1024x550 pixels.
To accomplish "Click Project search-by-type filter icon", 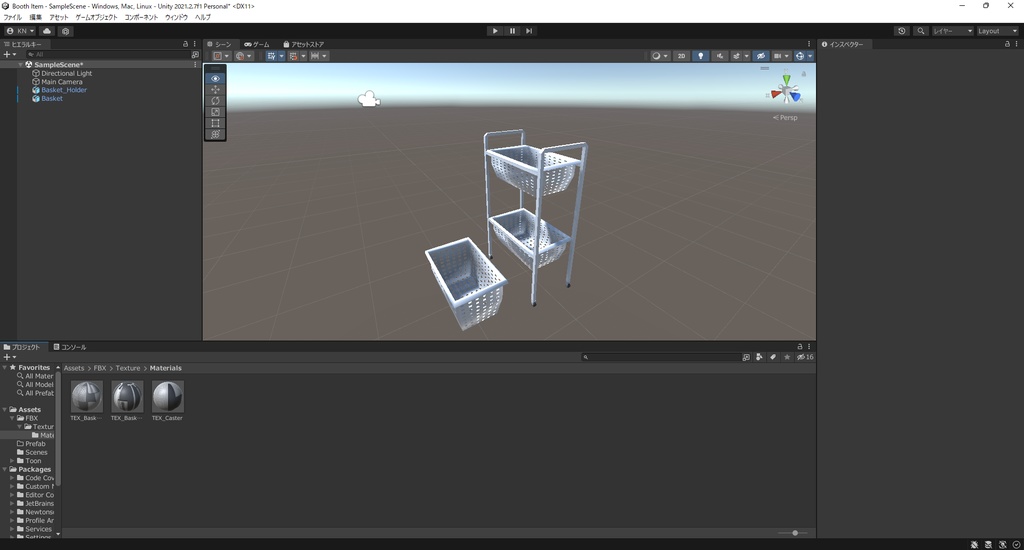I will pos(759,357).
